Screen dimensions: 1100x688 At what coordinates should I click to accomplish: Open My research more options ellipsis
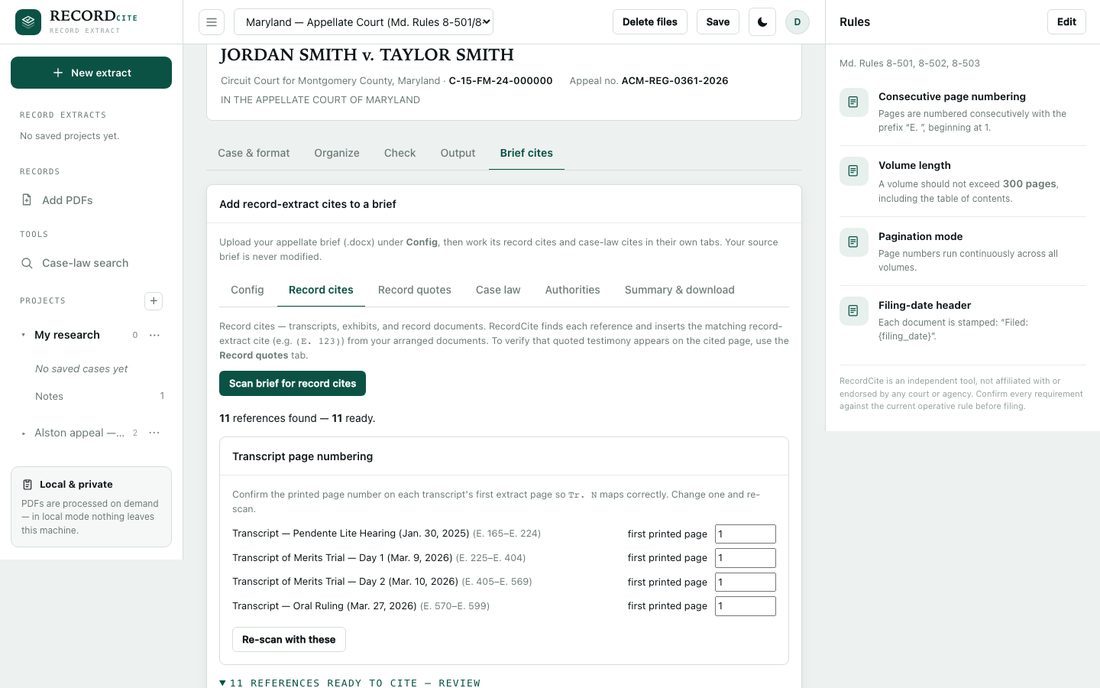(x=154, y=335)
